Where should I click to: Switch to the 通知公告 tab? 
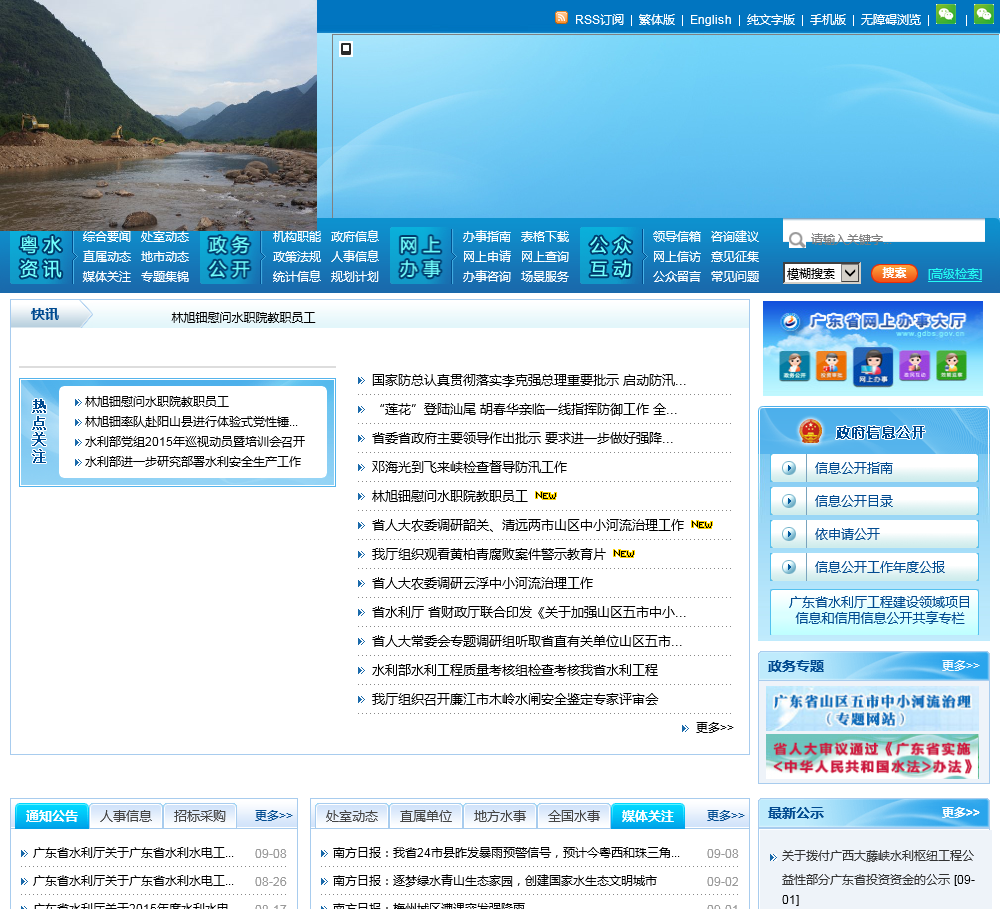tap(52, 816)
